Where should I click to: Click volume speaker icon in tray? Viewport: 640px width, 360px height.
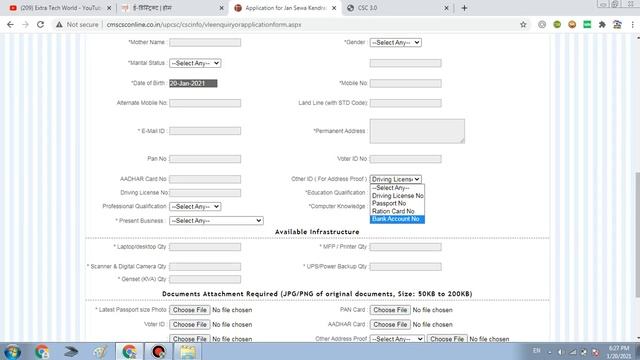click(560, 351)
